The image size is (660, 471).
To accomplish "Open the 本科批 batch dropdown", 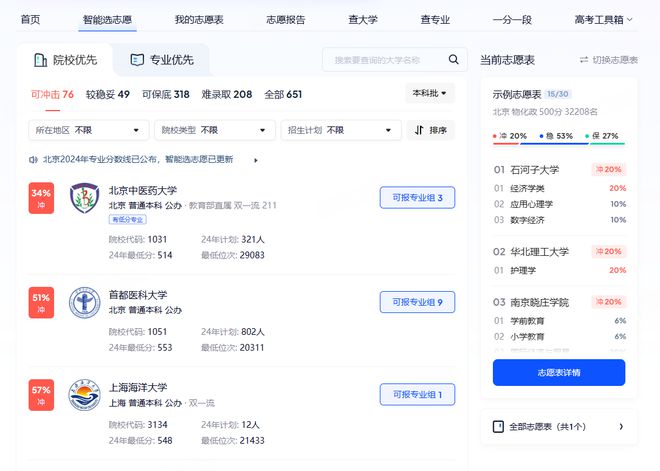I will 430,93.
